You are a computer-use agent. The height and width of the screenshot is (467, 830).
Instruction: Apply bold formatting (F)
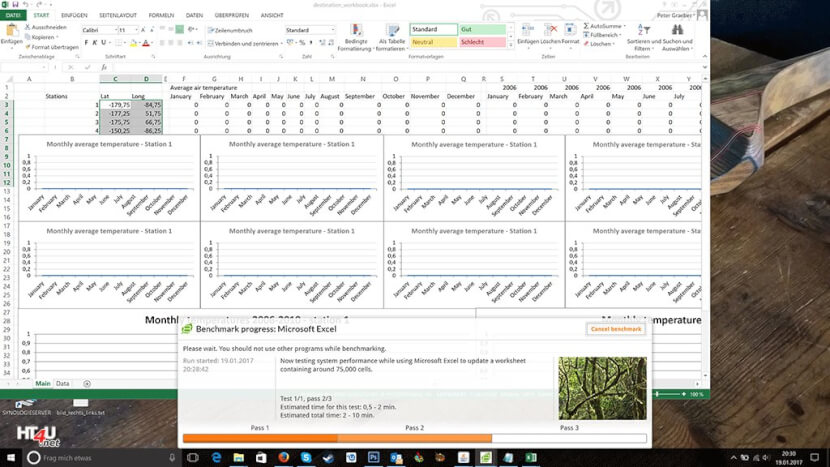click(86, 43)
